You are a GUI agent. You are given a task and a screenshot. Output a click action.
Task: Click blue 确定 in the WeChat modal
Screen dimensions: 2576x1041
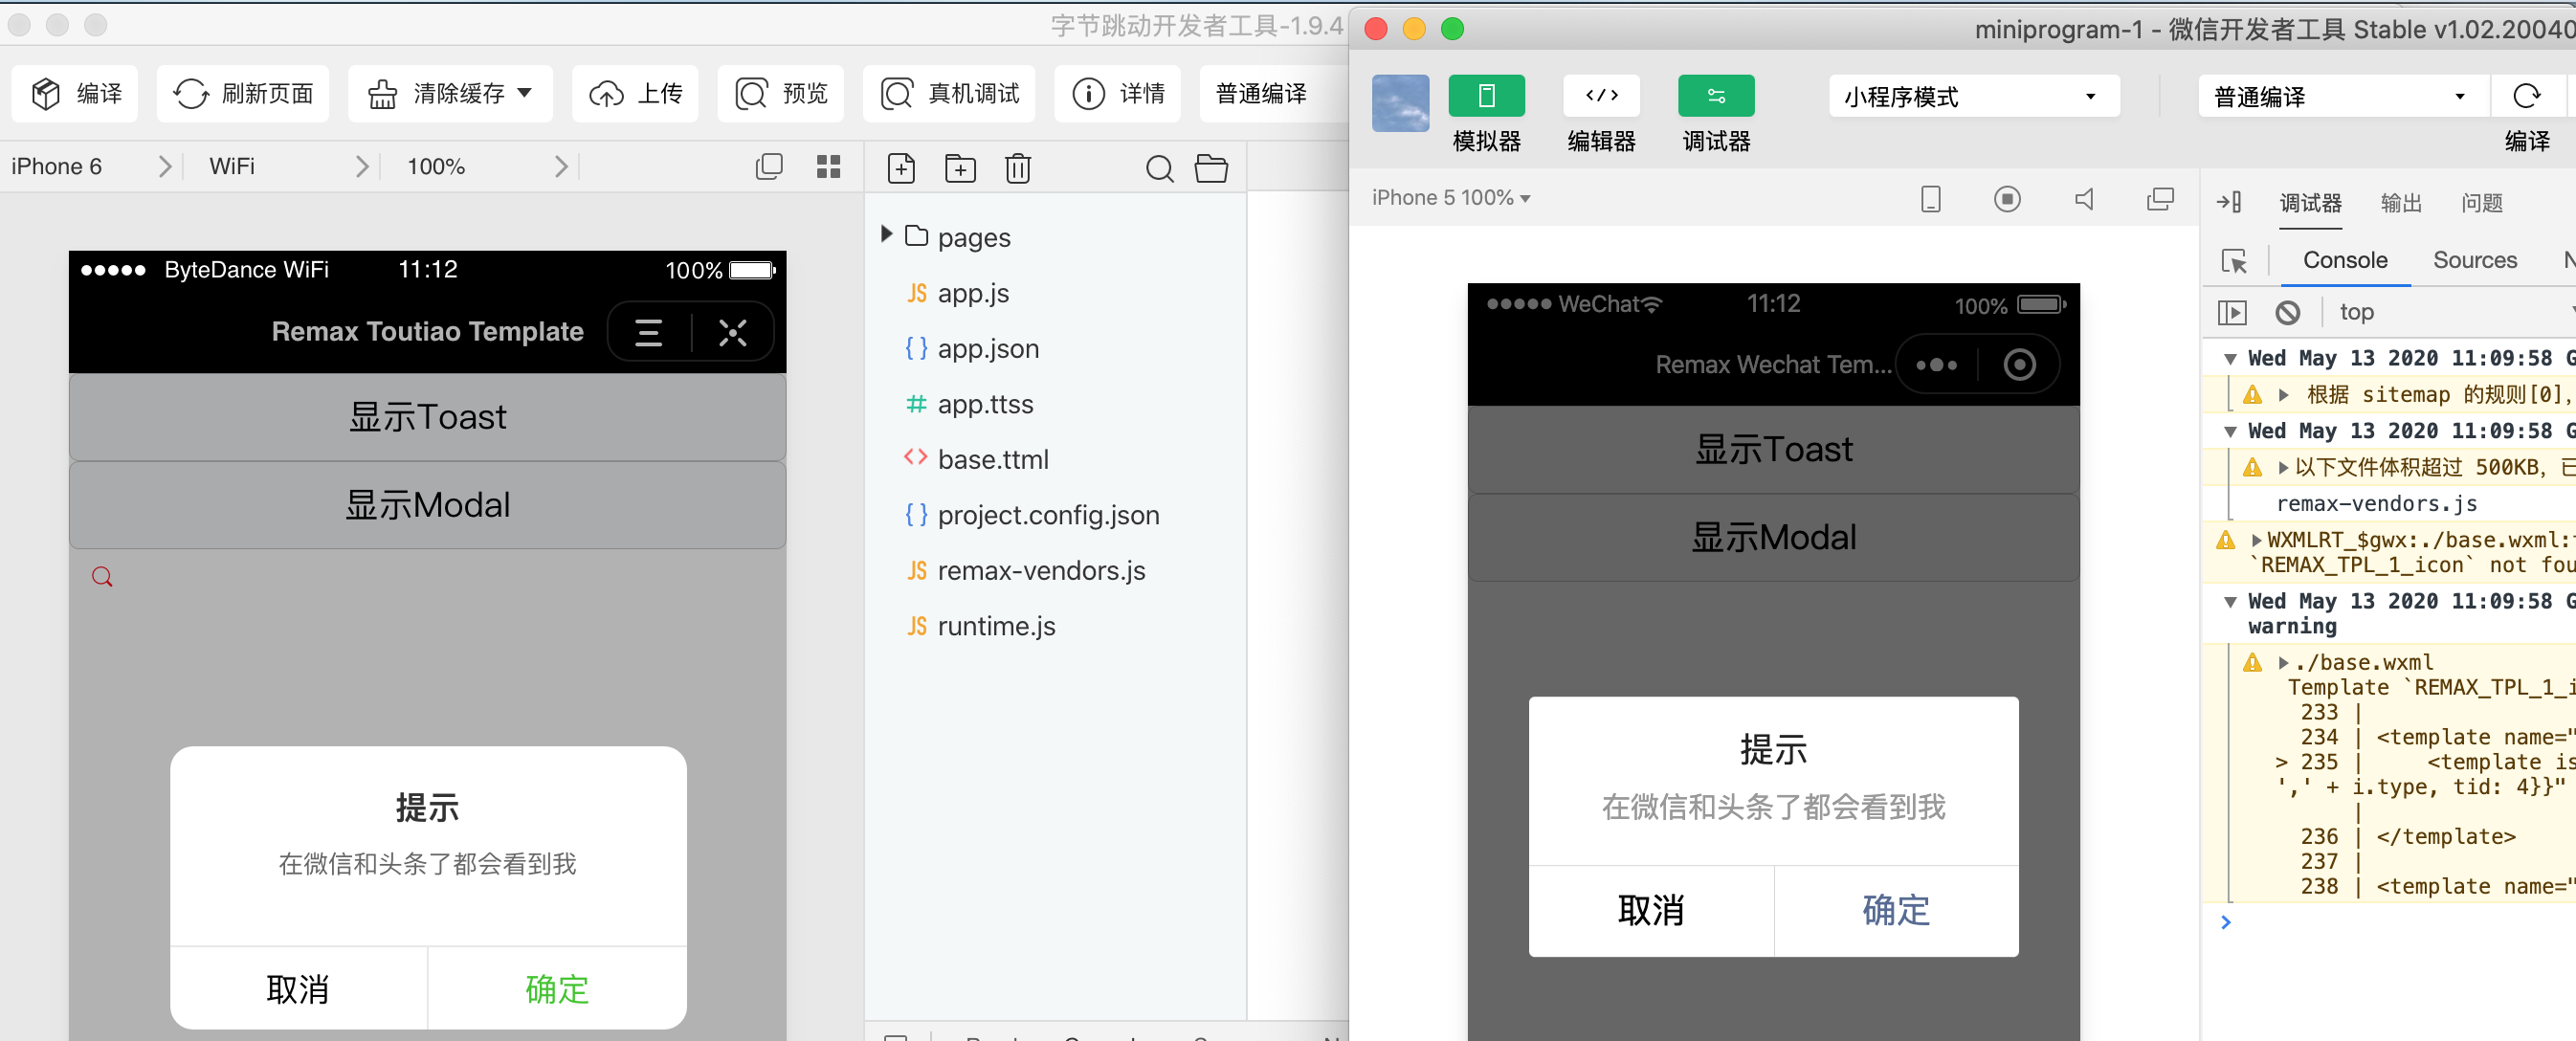pos(1895,910)
